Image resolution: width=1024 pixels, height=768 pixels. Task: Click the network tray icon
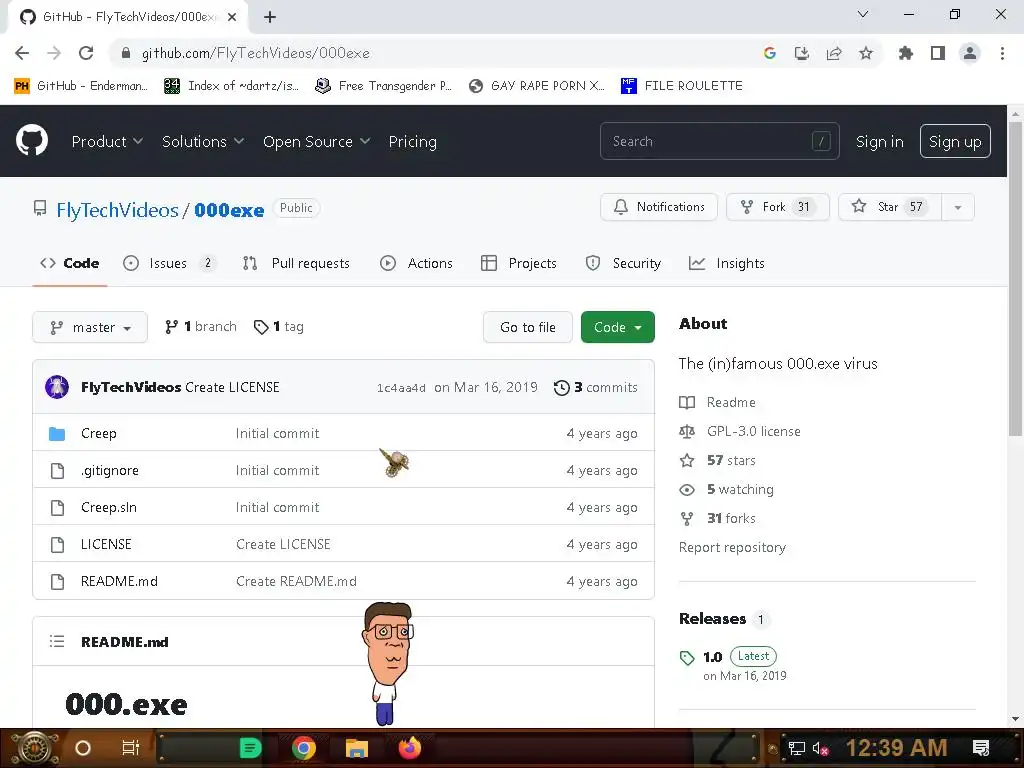pos(796,748)
